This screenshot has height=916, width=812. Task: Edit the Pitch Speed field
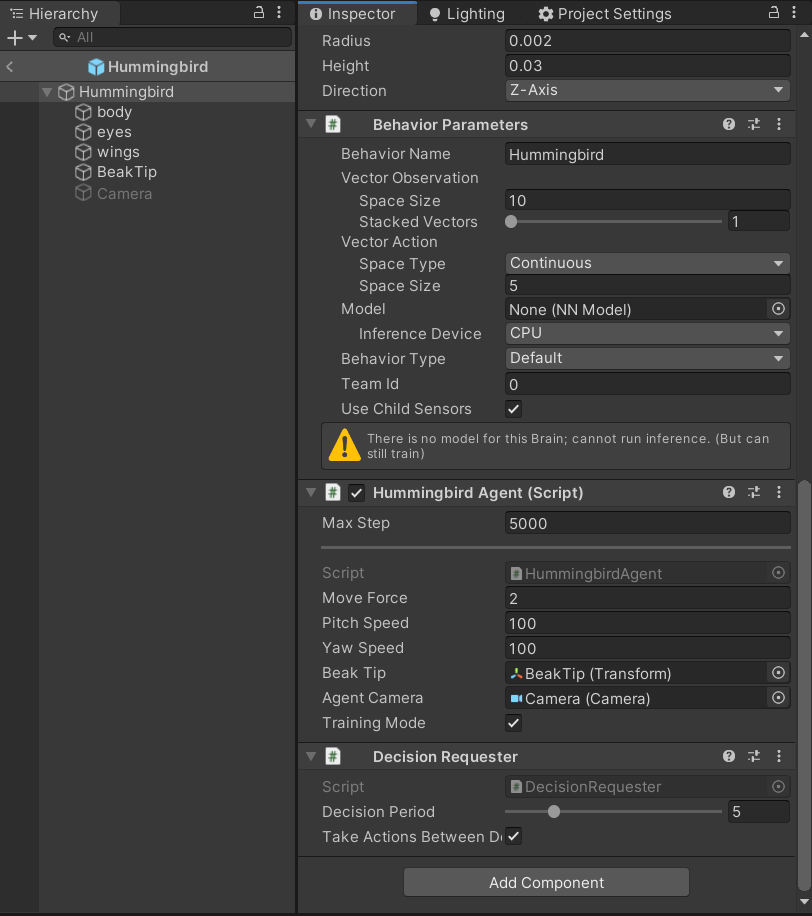point(647,623)
